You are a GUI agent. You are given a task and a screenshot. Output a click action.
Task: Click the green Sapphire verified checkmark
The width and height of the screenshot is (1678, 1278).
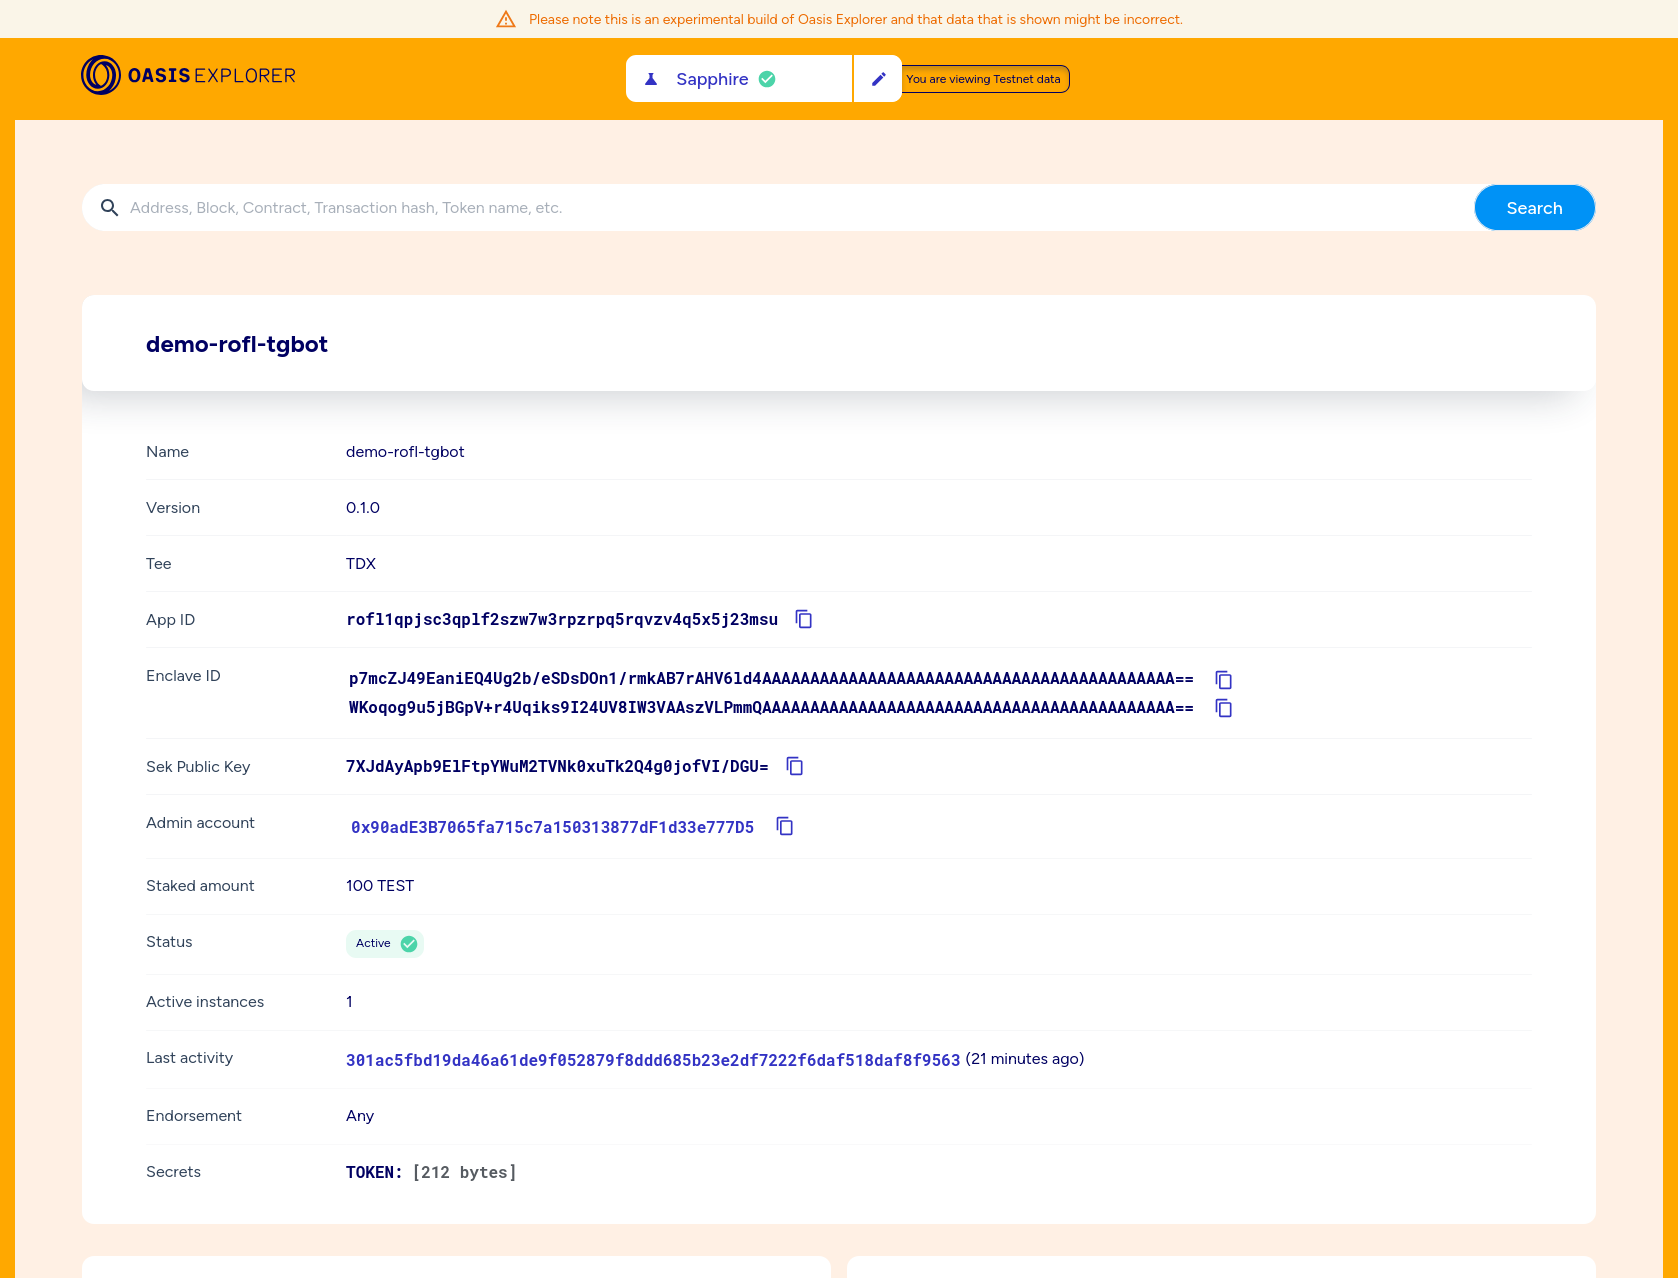[767, 79]
